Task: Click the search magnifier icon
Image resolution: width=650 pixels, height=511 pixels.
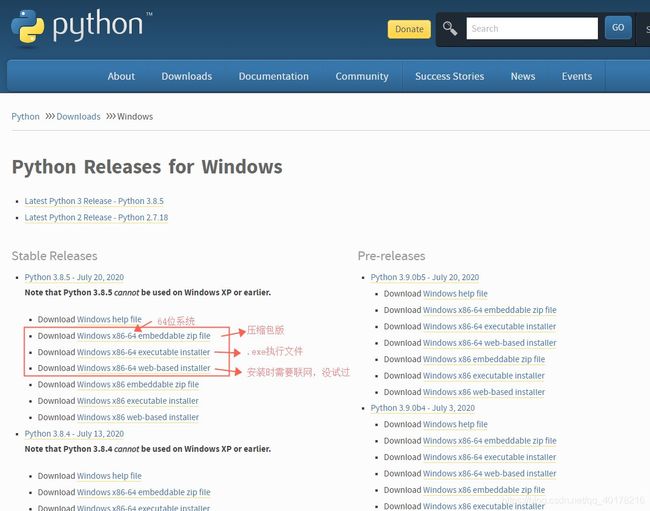Action: tap(449, 29)
